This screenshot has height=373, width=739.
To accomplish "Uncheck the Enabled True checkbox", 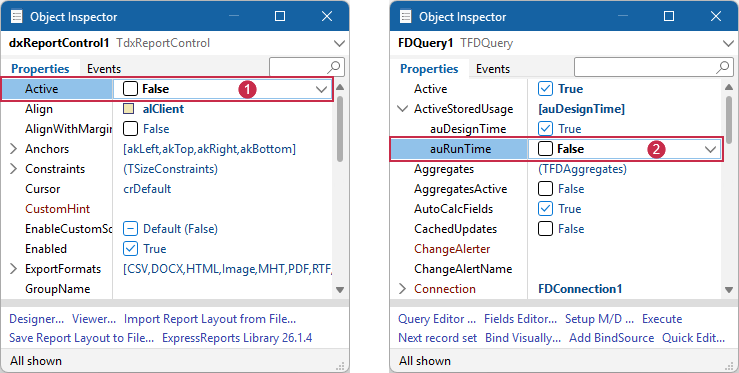I will pyautogui.click(x=130, y=249).
